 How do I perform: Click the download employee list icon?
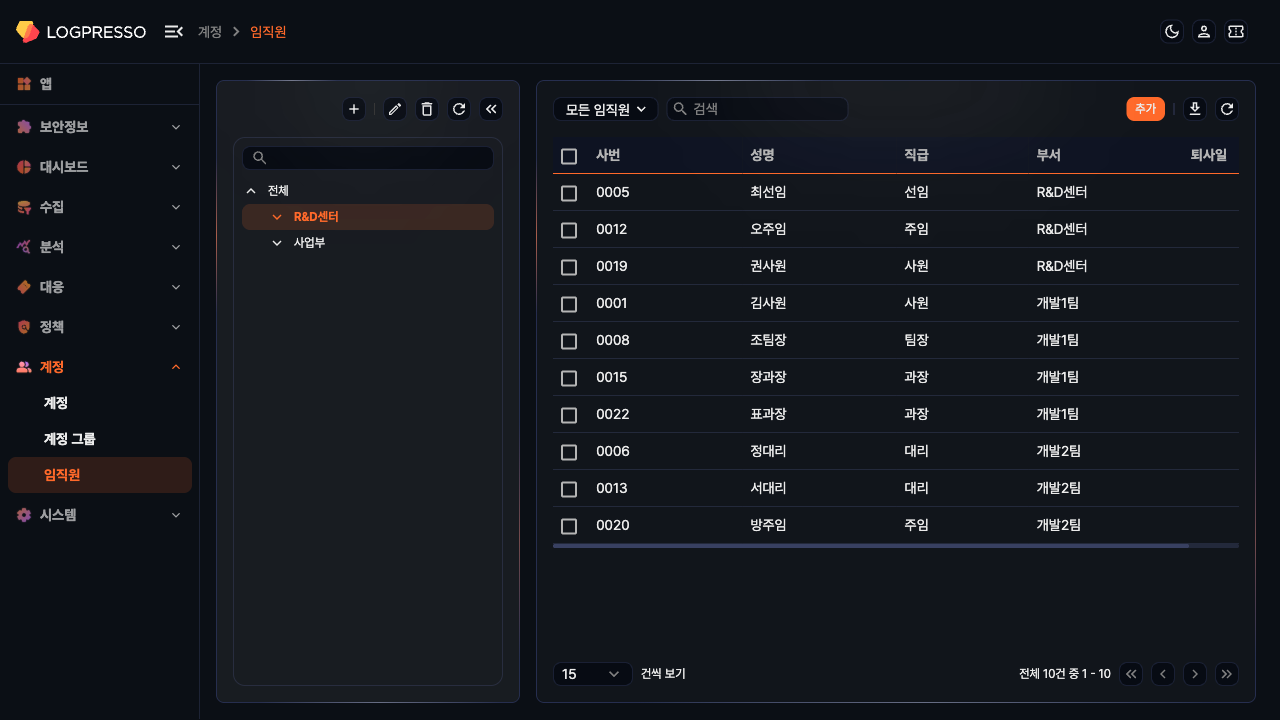[1194, 109]
